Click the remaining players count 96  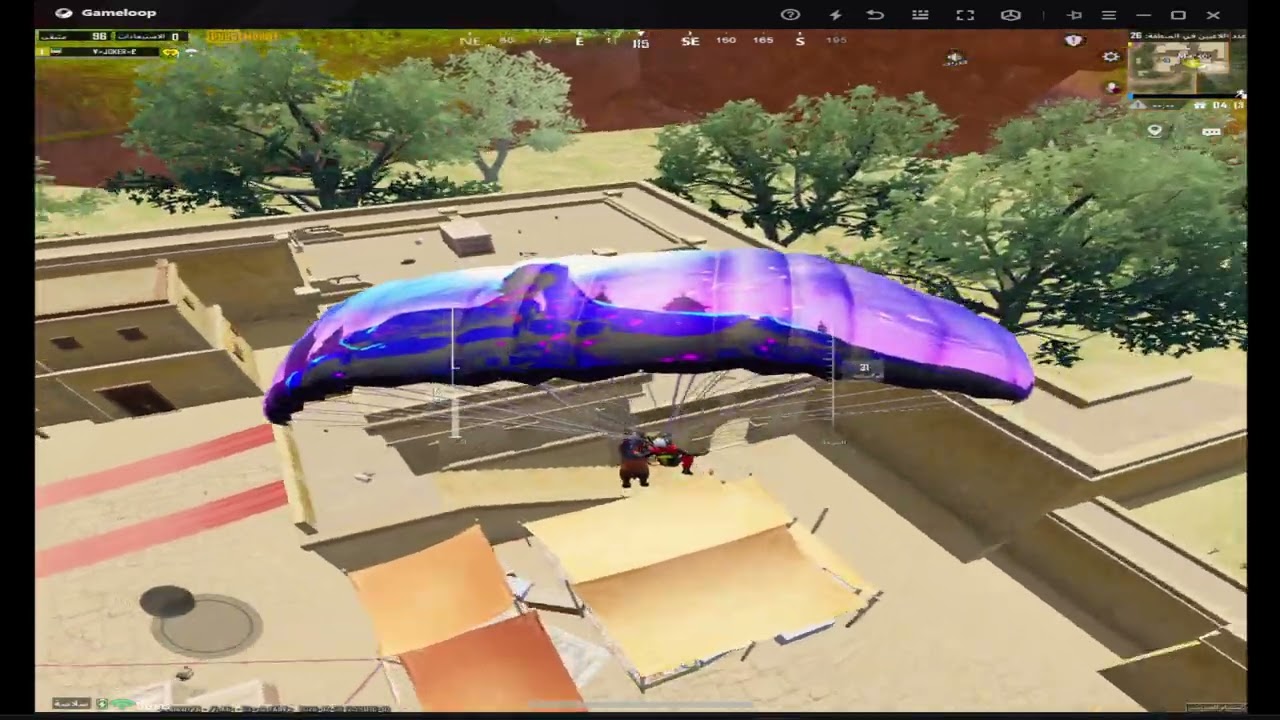pos(99,37)
